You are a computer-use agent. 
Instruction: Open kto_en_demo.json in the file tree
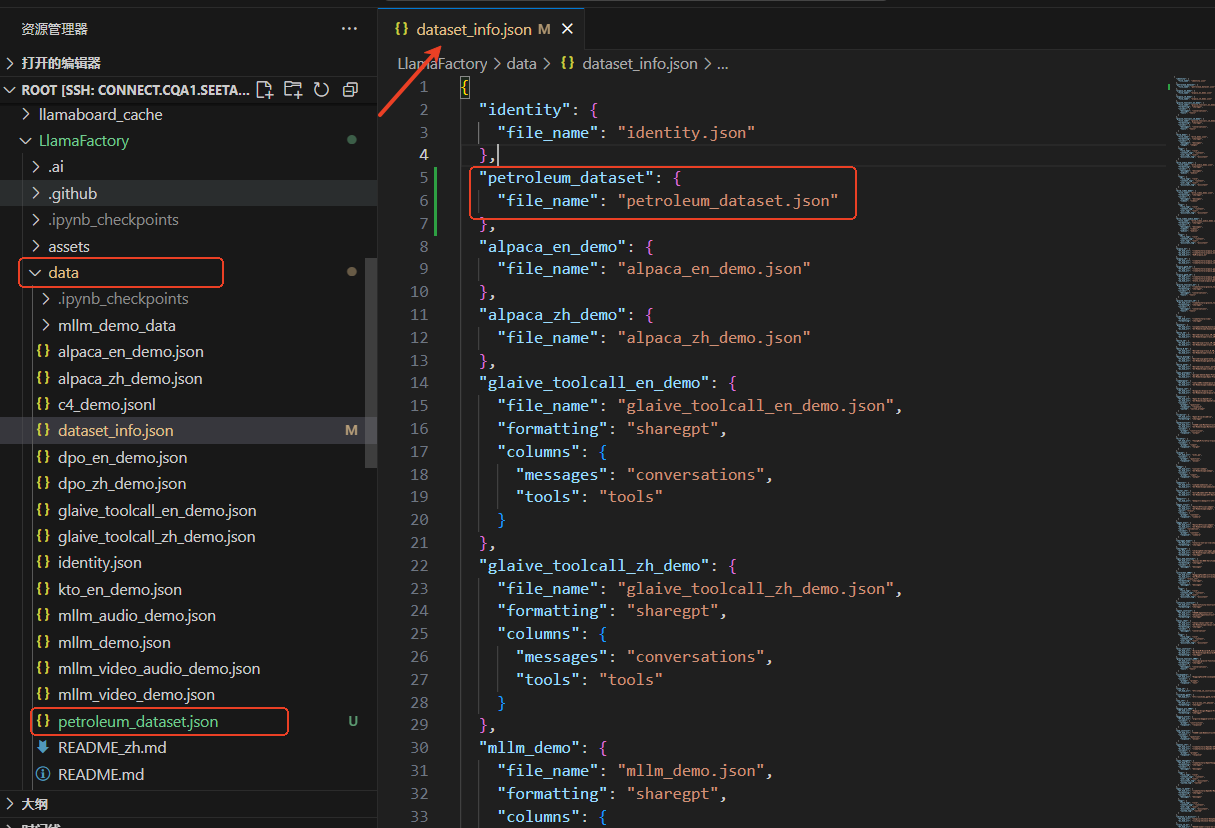coord(120,590)
